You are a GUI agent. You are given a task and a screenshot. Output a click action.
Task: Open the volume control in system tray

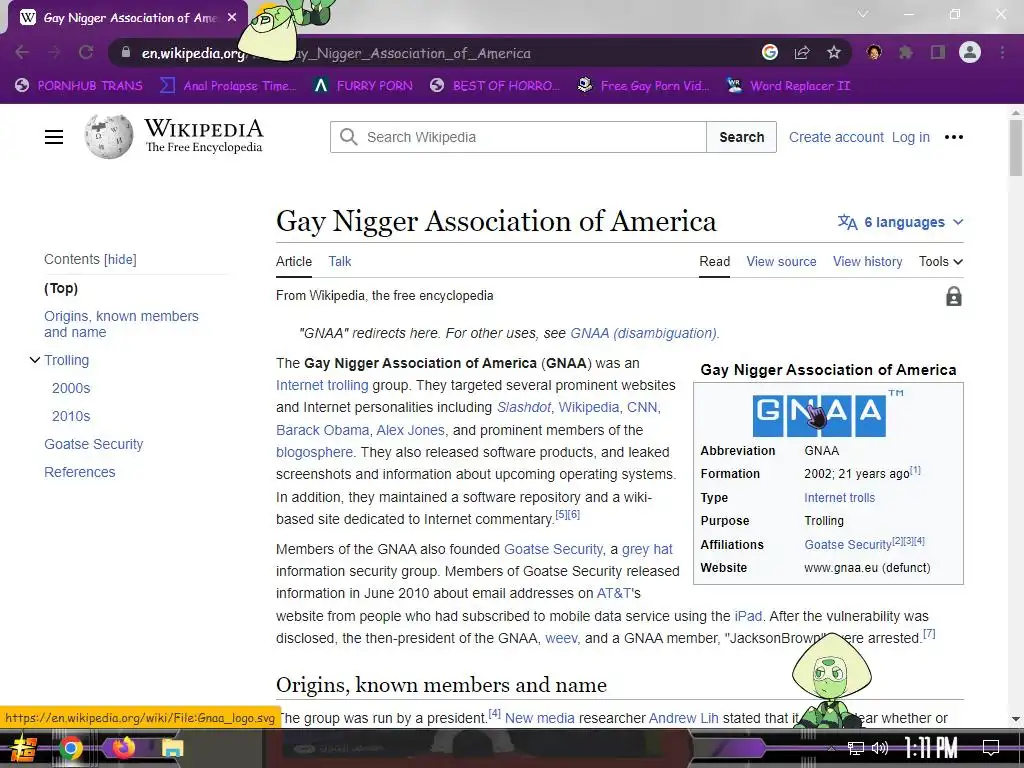click(x=880, y=748)
